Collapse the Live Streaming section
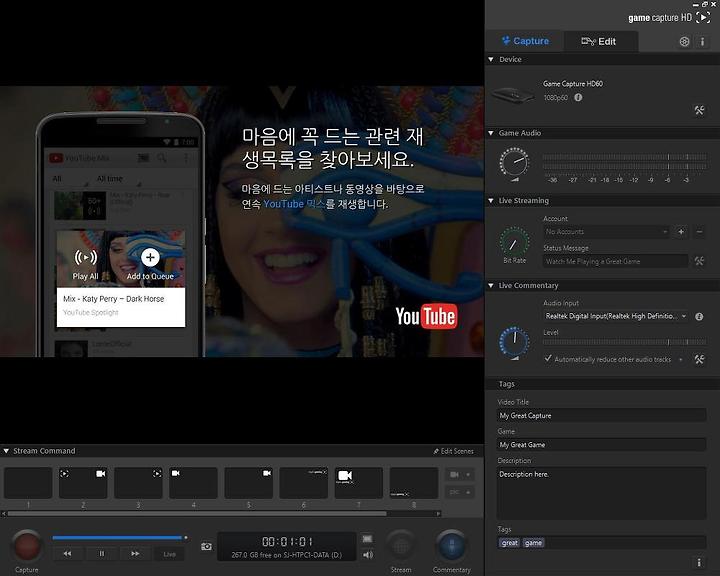Image resolution: width=720 pixels, height=576 pixels. pyautogui.click(x=491, y=200)
